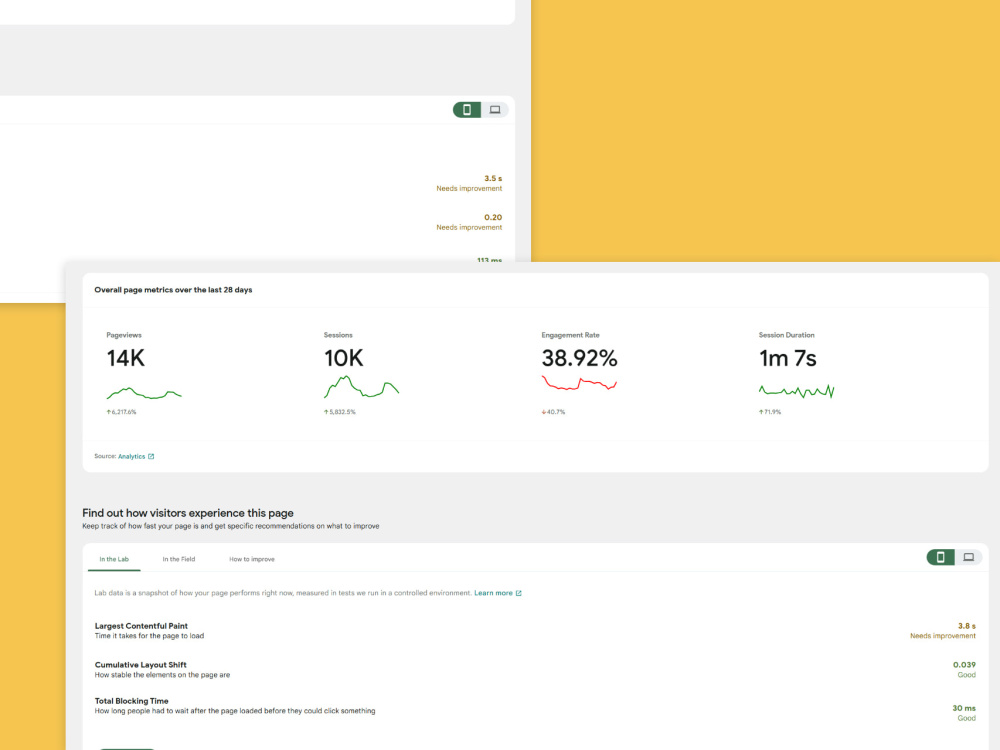
Task: Click 'Find out how visitors experience this page' heading
Action: pyautogui.click(x=188, y=513)
